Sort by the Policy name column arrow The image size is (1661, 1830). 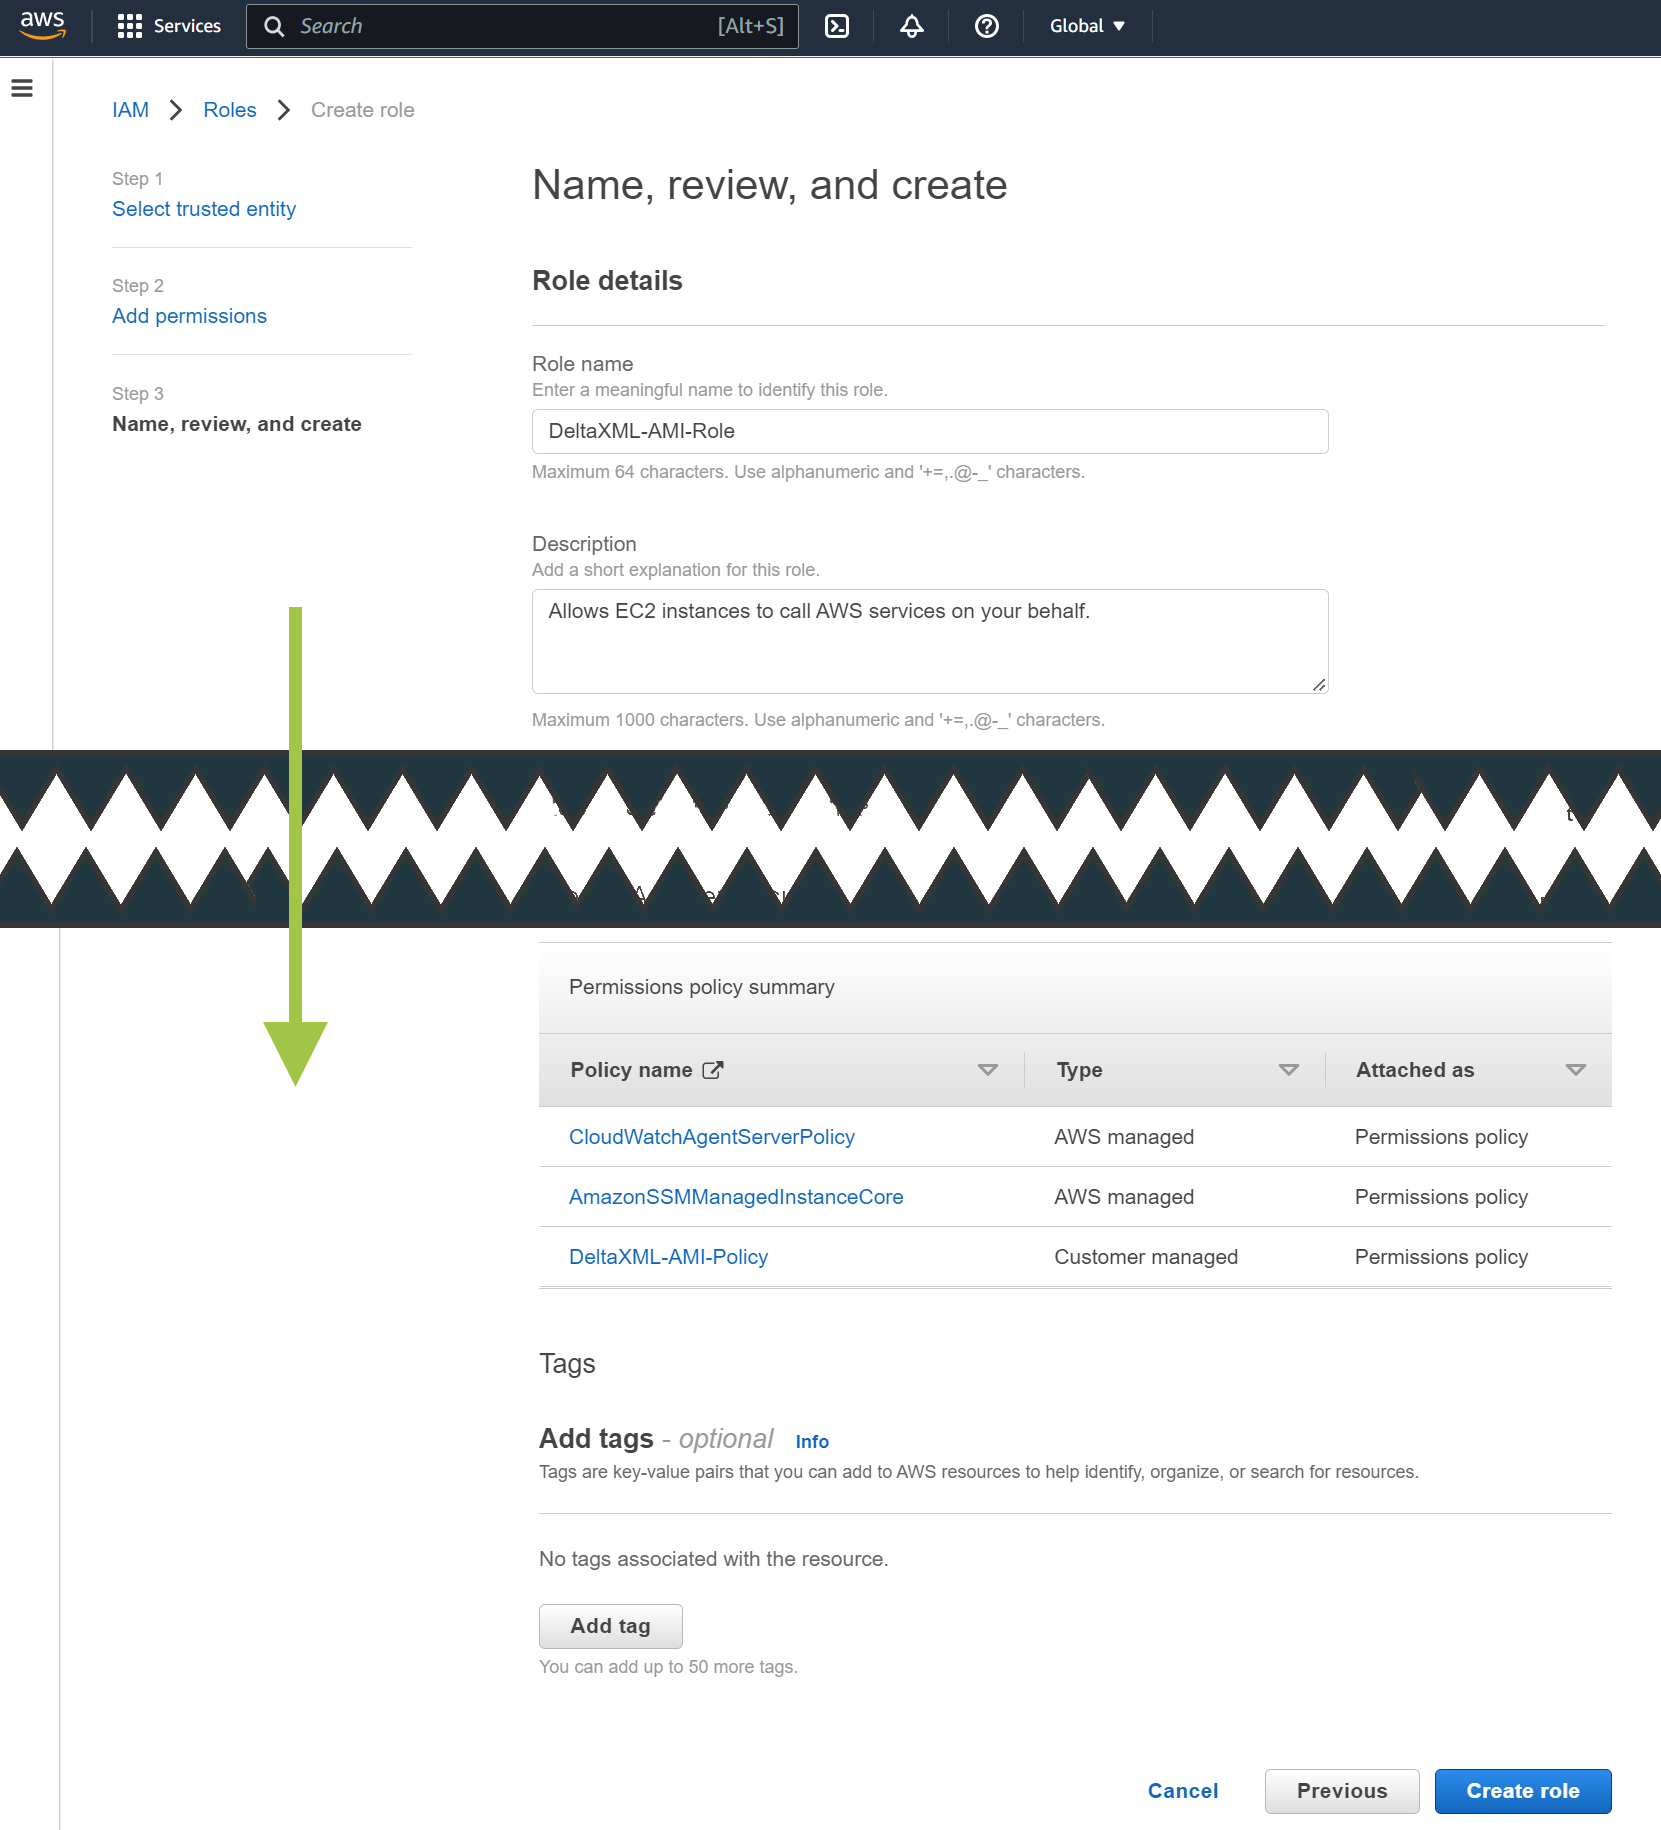987,1070
